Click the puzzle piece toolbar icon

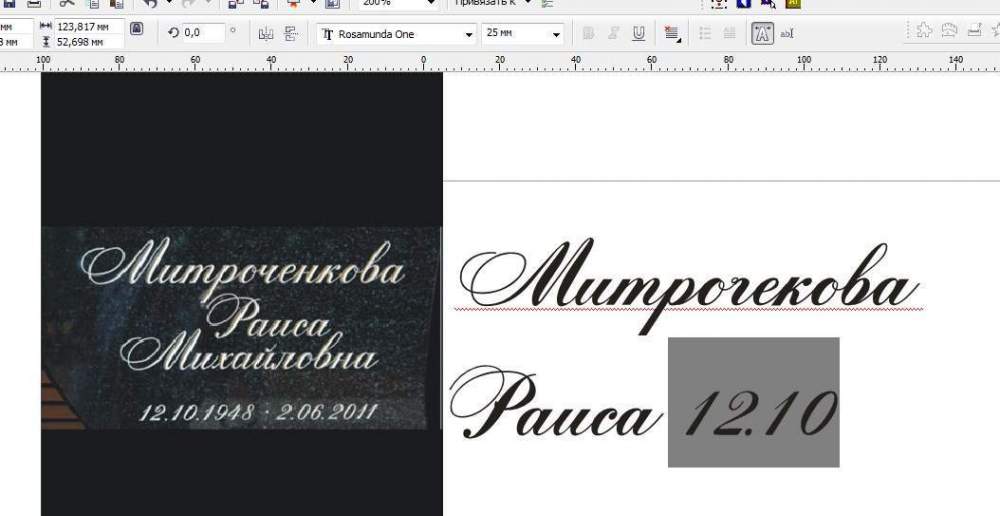coord(923,30)
